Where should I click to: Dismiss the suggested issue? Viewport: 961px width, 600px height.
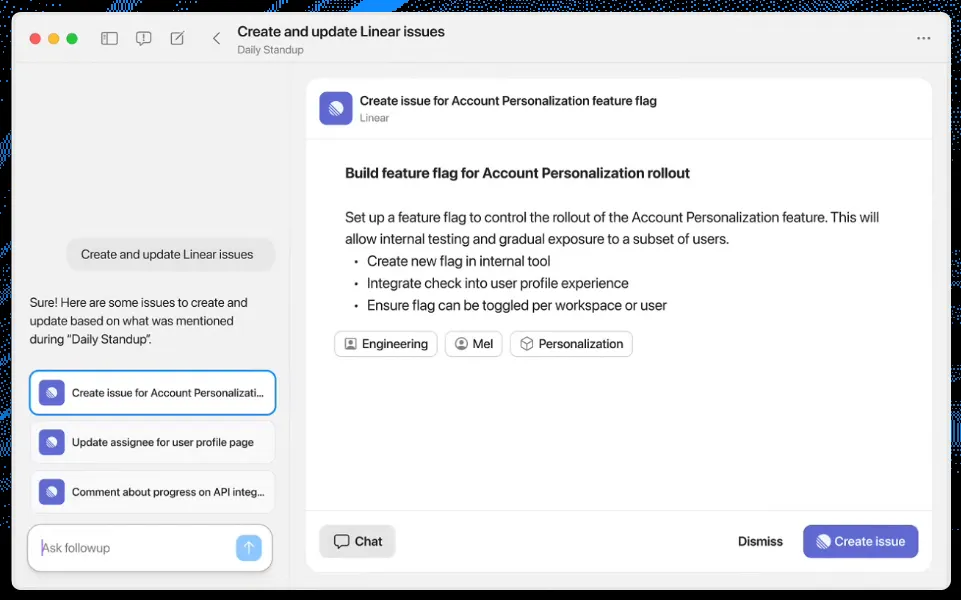pyautogui.click(x=760, y=542)
